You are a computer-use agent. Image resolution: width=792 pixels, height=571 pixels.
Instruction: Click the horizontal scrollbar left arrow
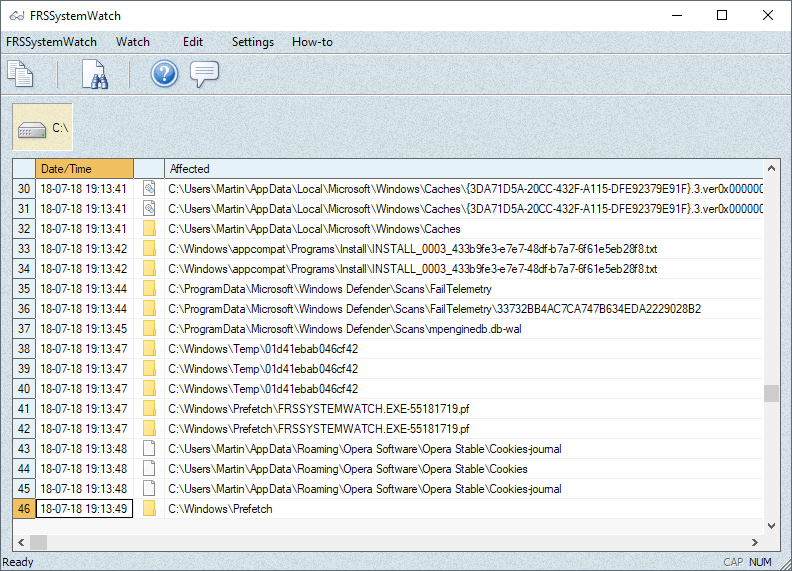click(21, 543)
